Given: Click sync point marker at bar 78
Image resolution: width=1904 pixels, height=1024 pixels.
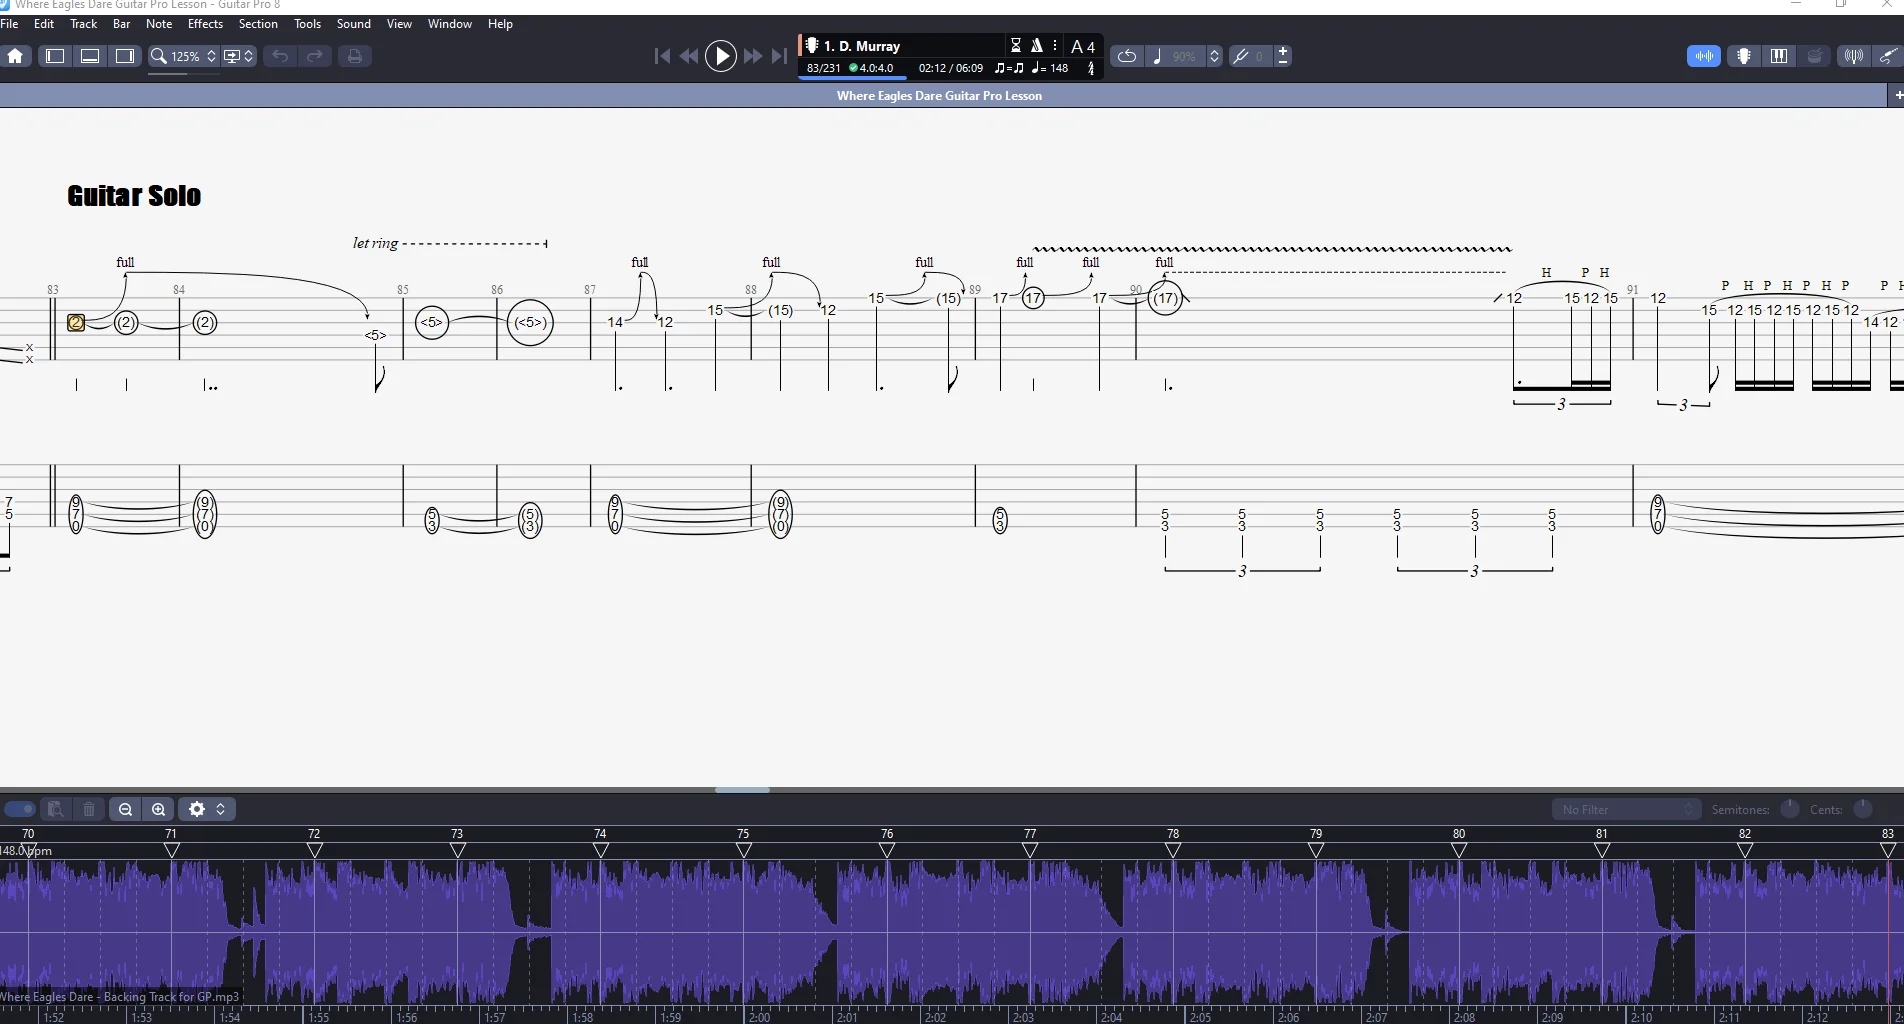Looking at the screenshot, I should (x=1173, y=850).
